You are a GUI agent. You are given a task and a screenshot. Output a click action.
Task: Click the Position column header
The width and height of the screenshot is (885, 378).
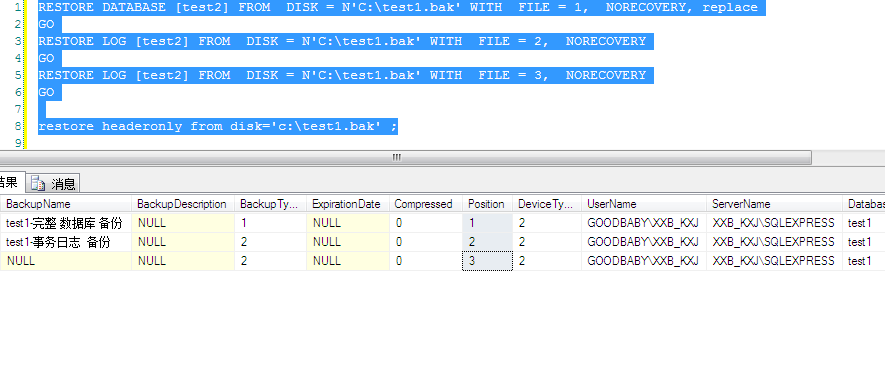(487, 204)
